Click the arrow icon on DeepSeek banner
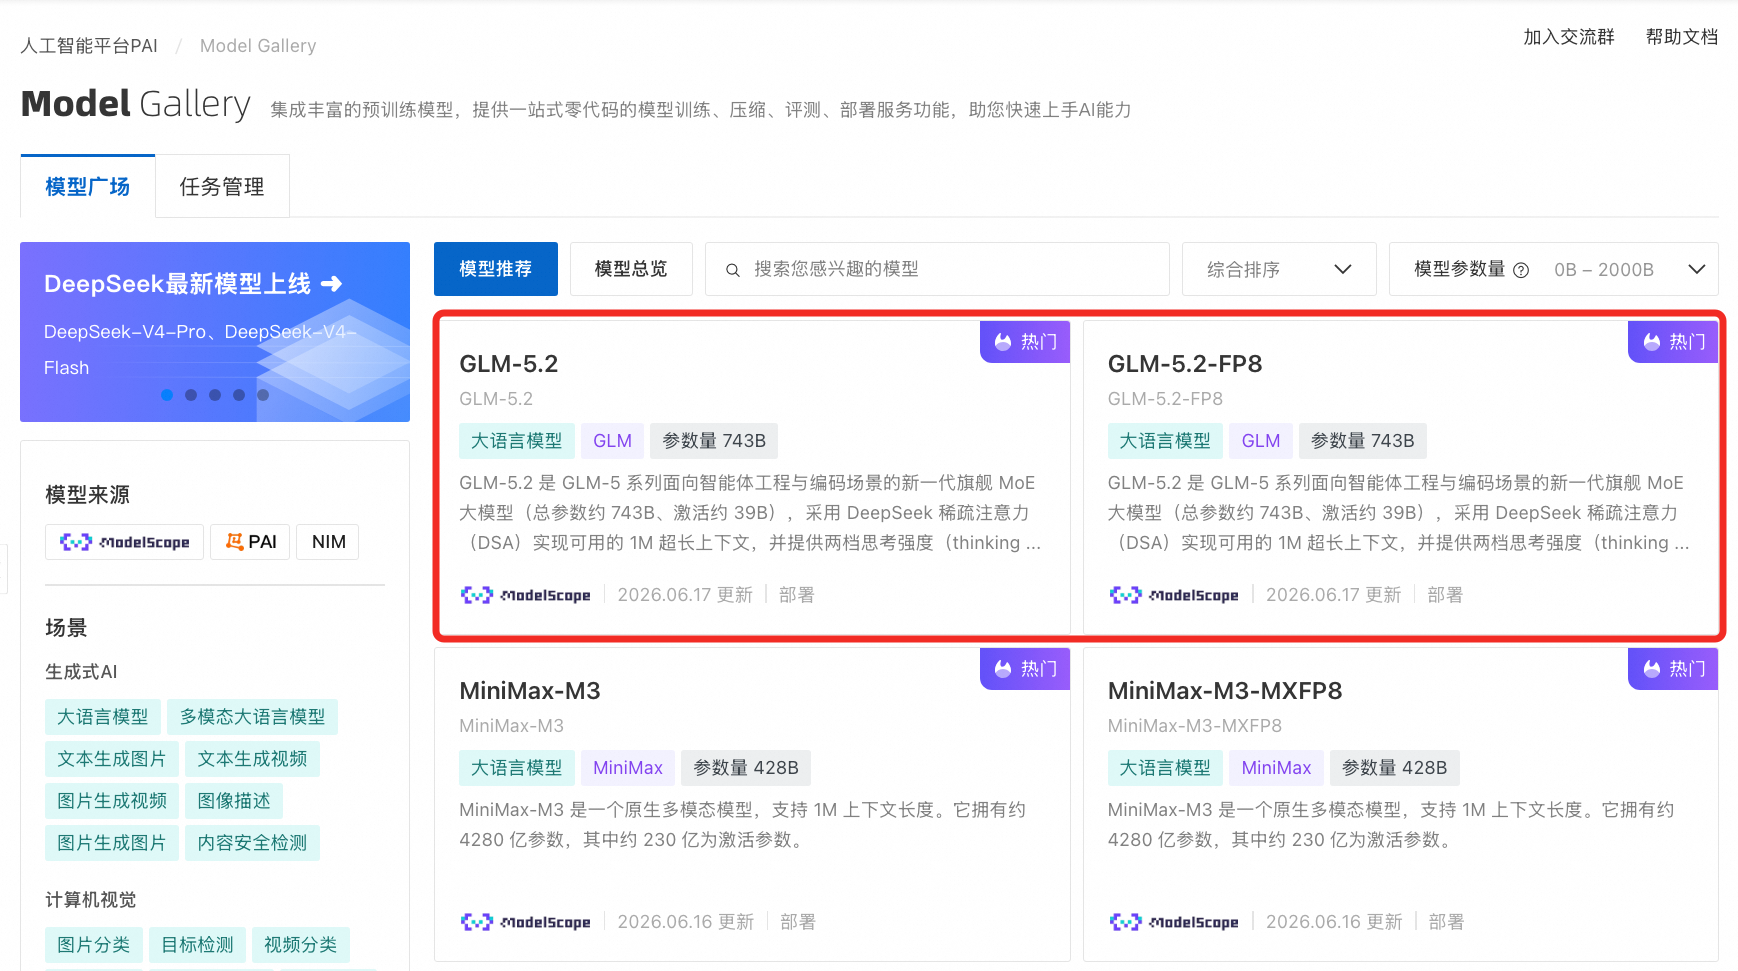Image resolution: width=1738 pixels, height=971 pixels. (x=331, y=284)
